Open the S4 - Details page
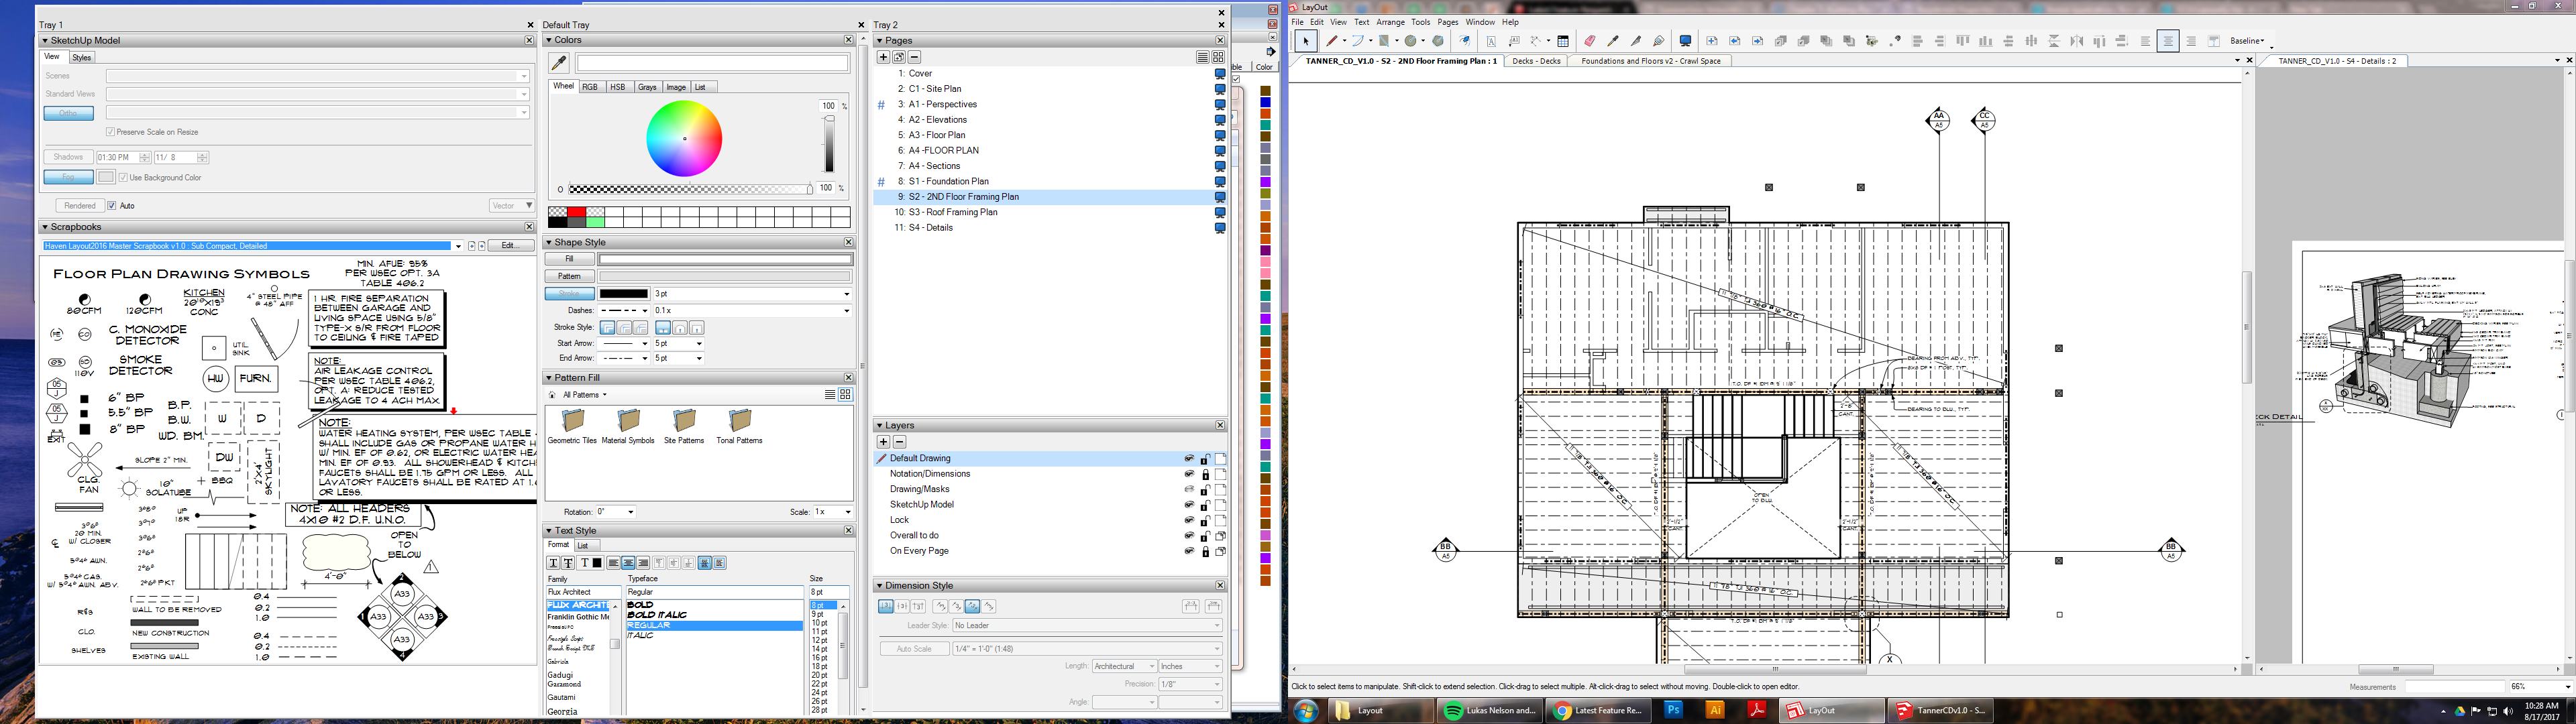 click(x=930, y=228)
